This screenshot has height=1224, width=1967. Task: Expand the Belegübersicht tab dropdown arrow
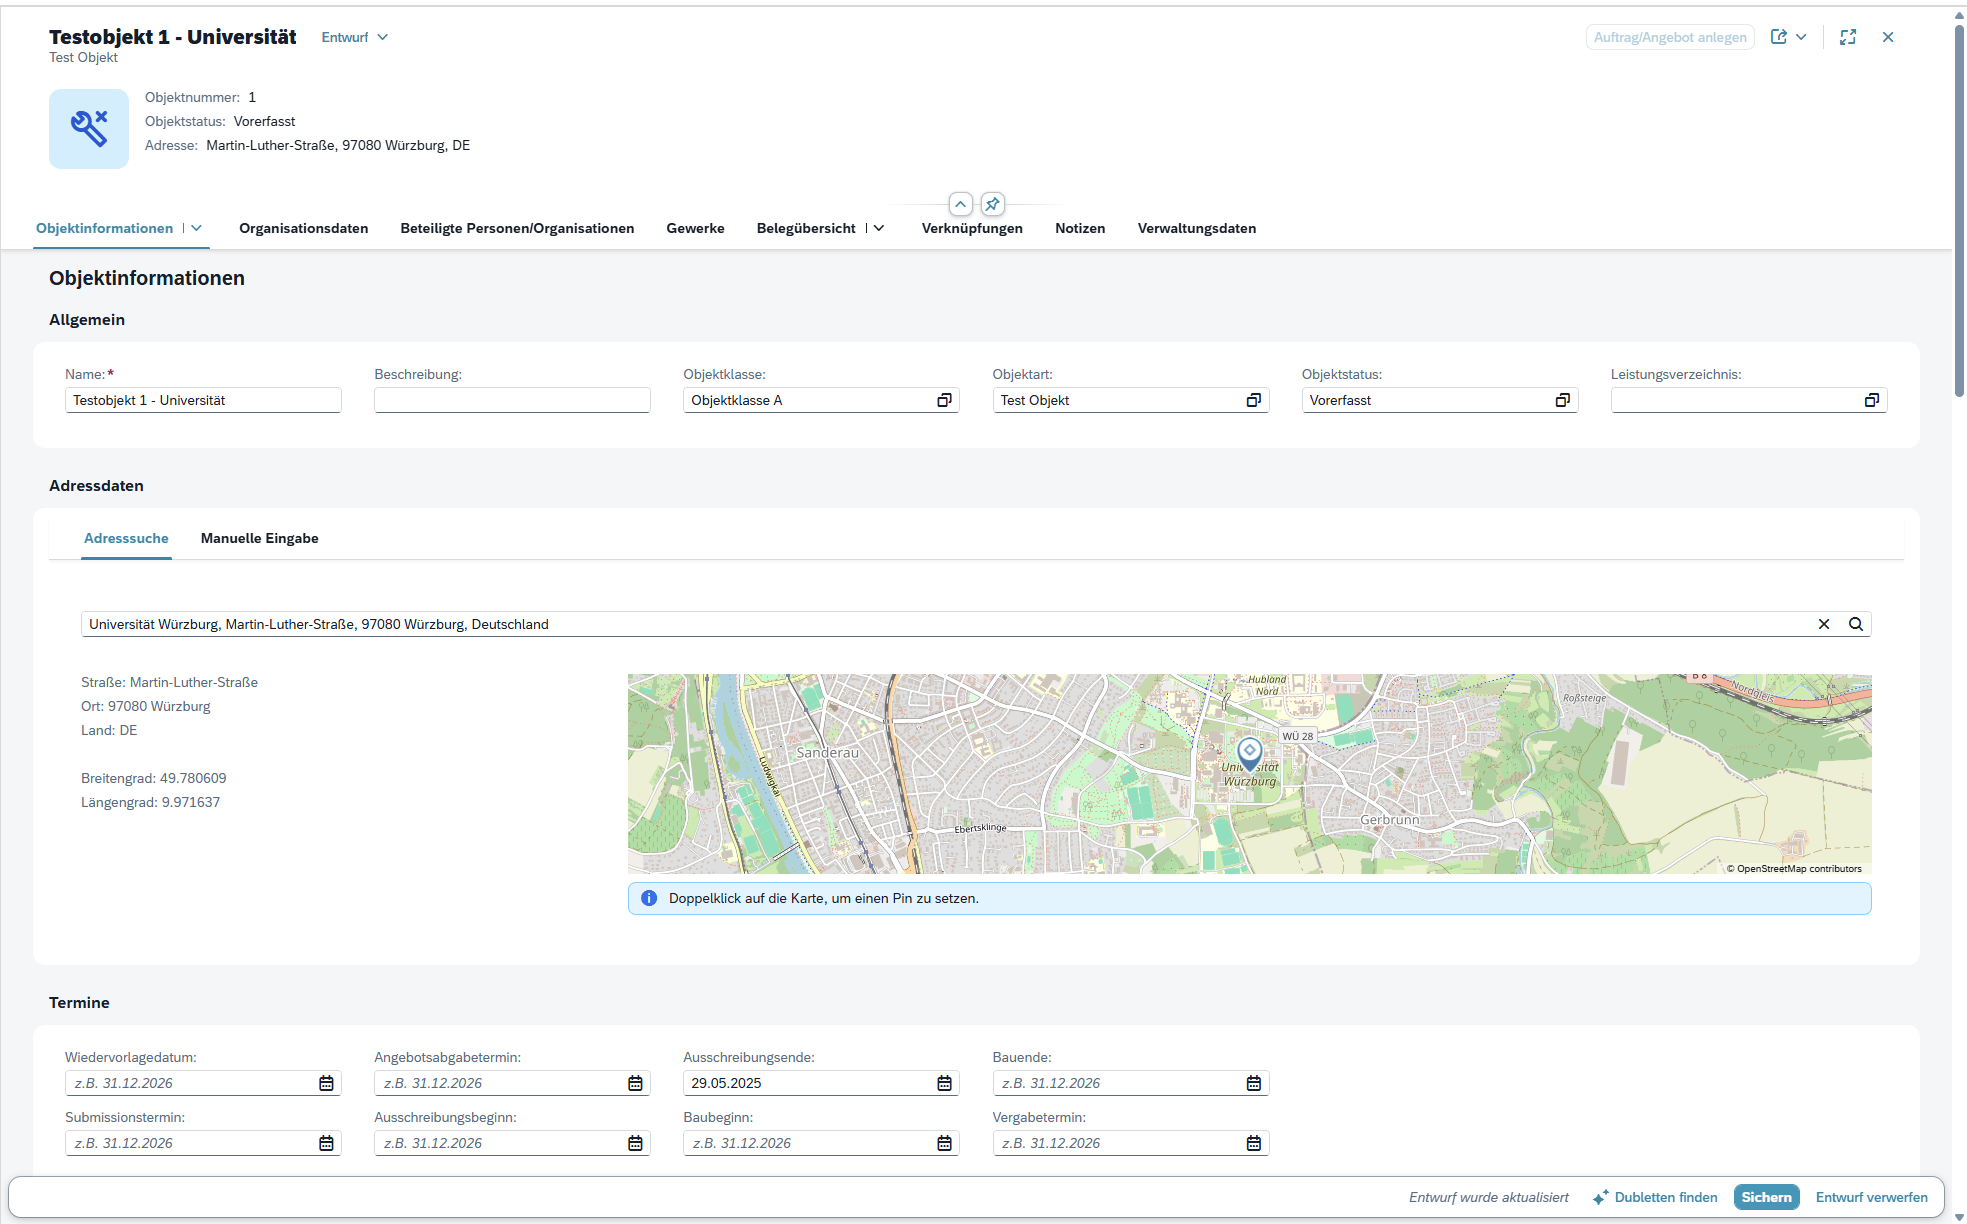tap(879, 228)
